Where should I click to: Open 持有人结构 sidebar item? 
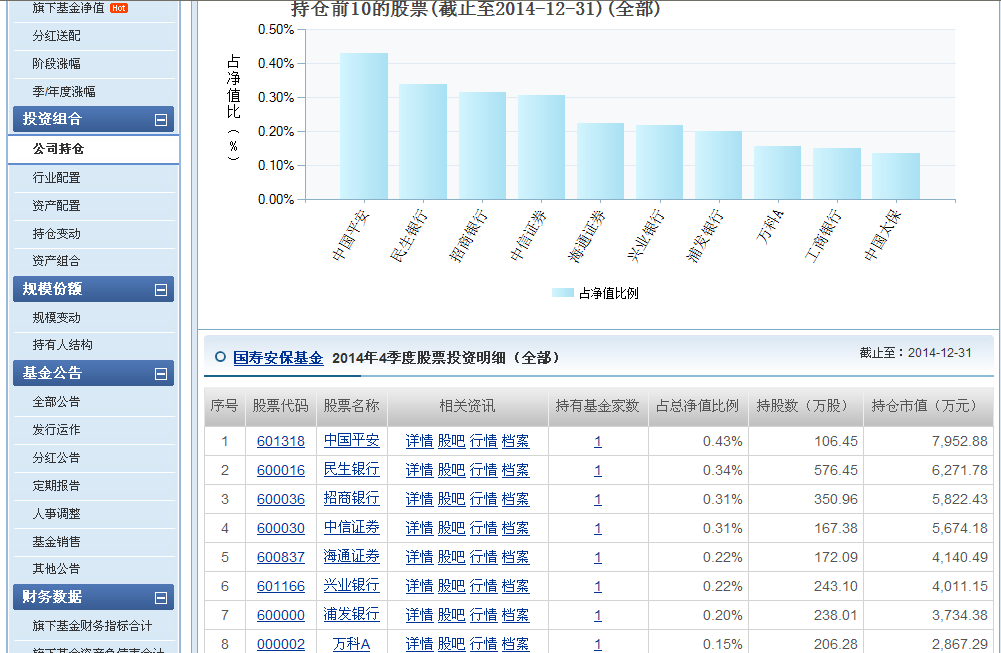pos(63,345)
